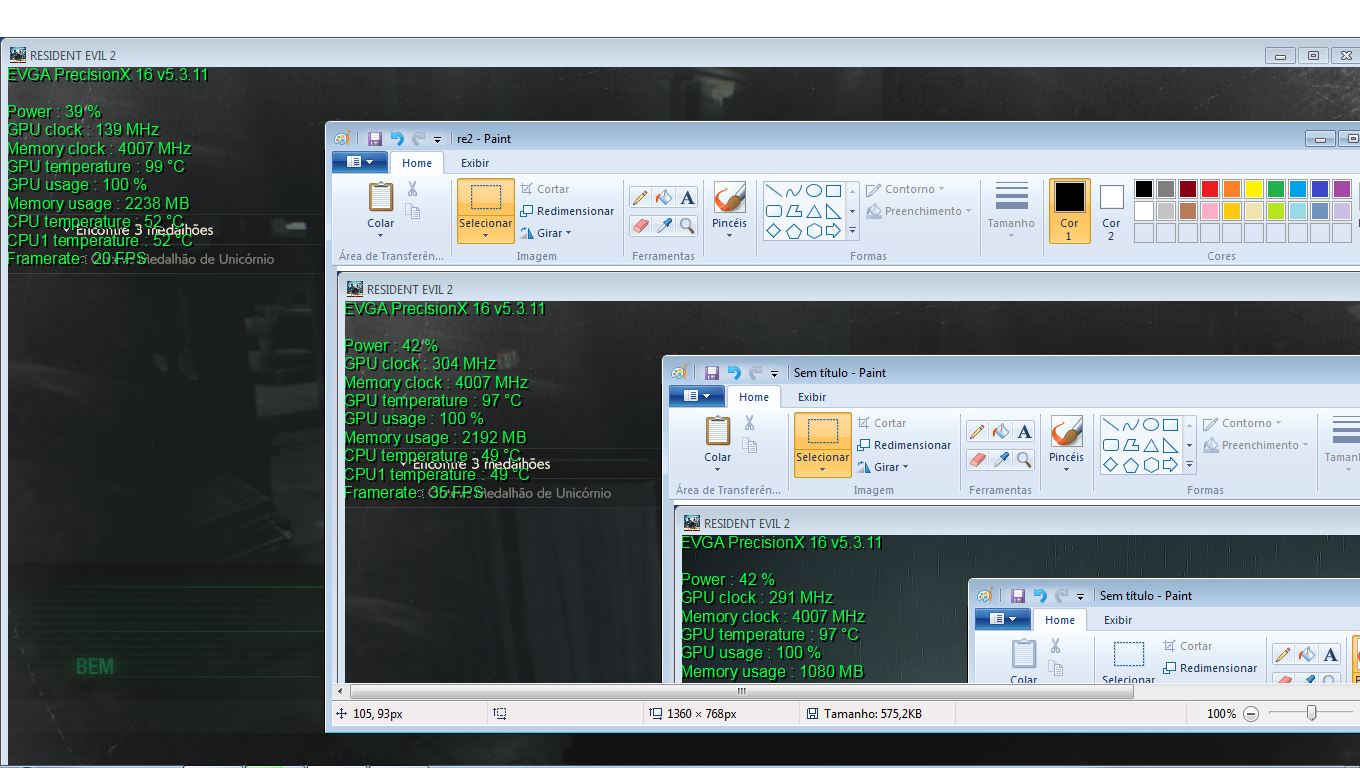Select Text tool in re2 - Paint Ferramentas

pyautogui.click(x=687, y=198)
